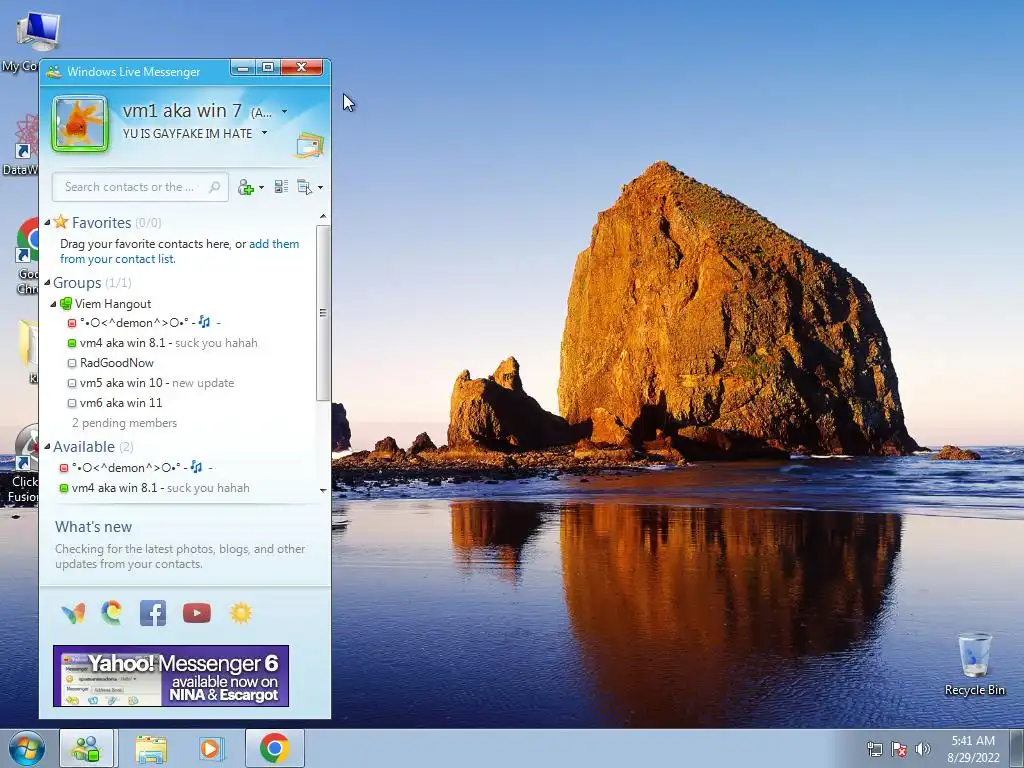Click '2 pending members' text

click(124, 423)
